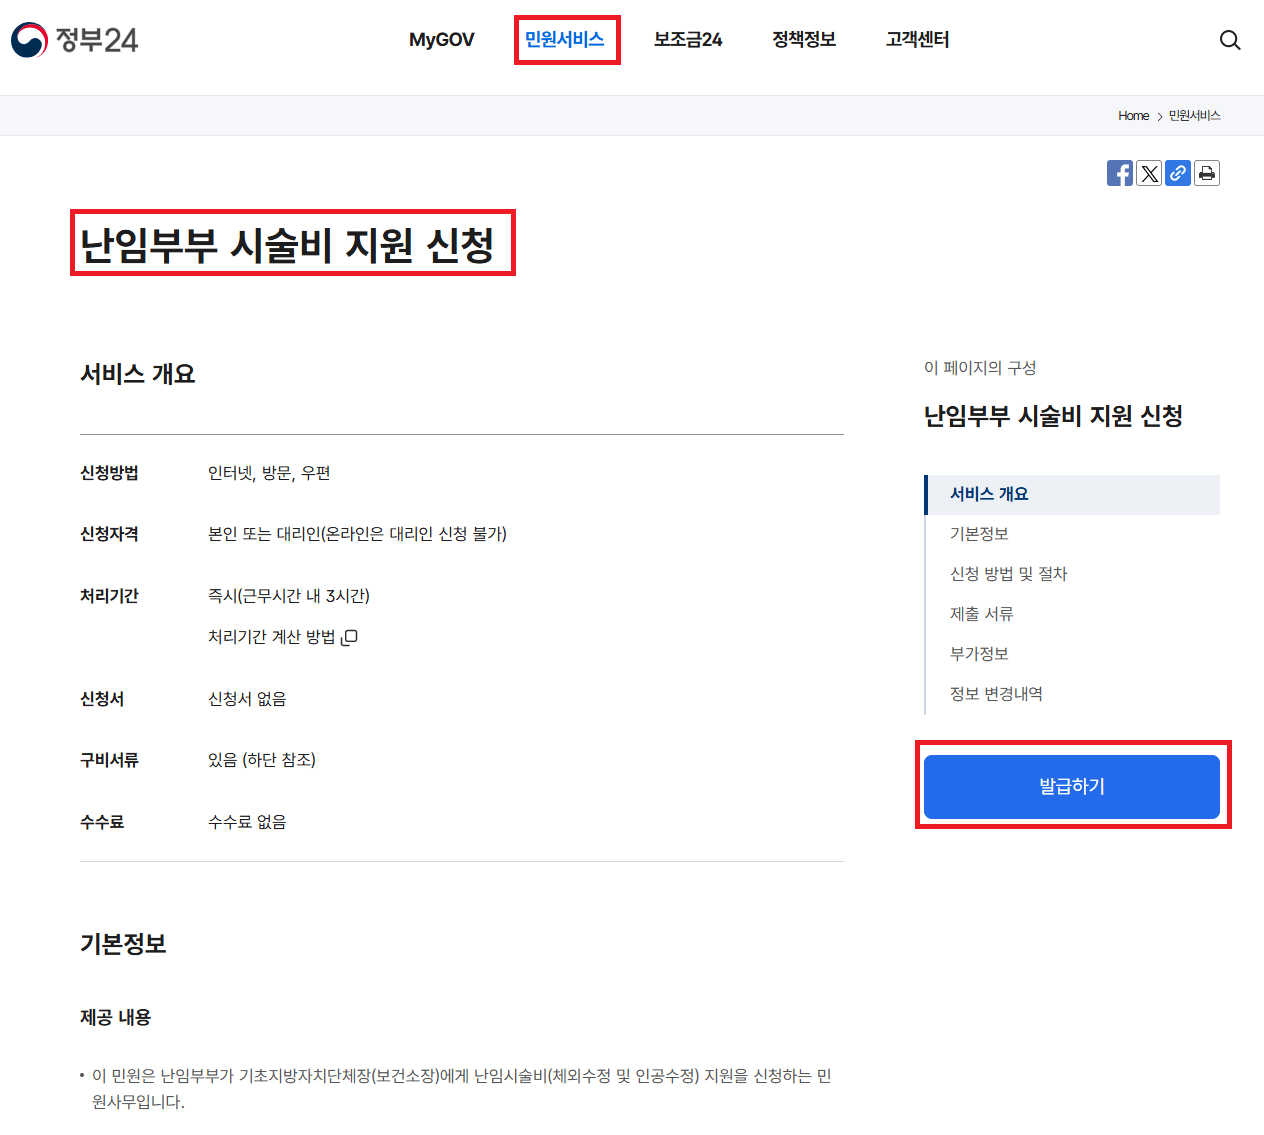Select the highlighted 서비스 개요 indicator bar

(925, 494)
